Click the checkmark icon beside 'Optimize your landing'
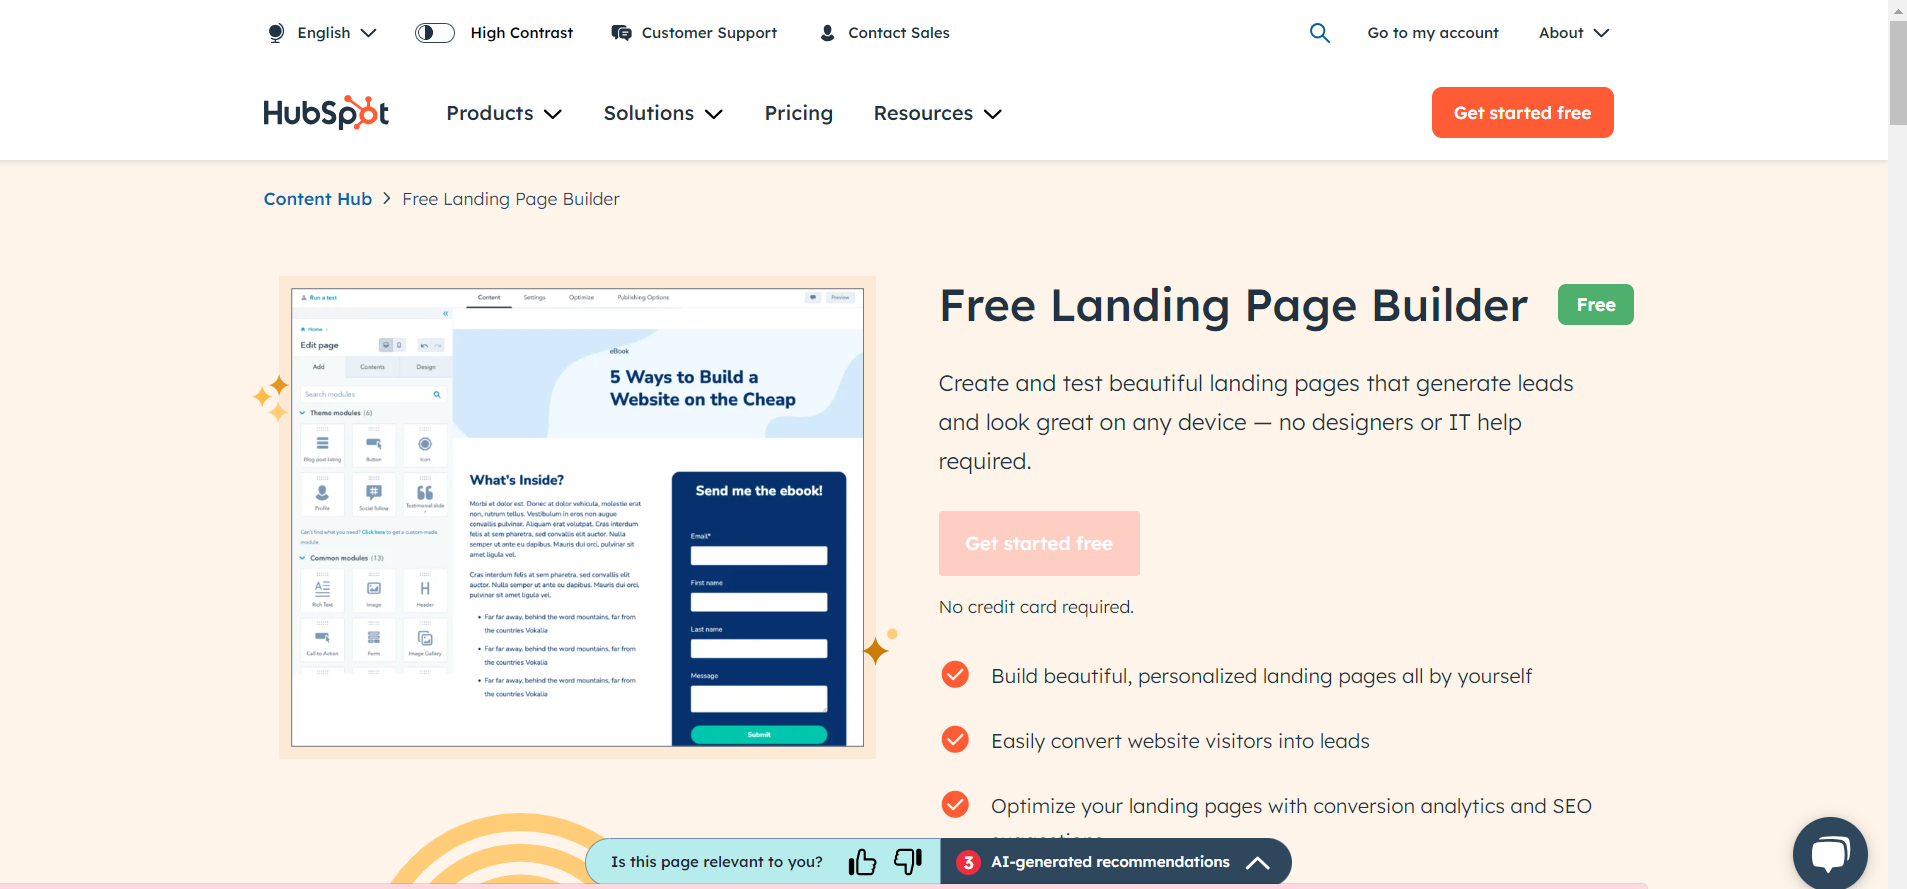Image resolution: width=1907 pixels, height=889 pixels. (955, 805)
